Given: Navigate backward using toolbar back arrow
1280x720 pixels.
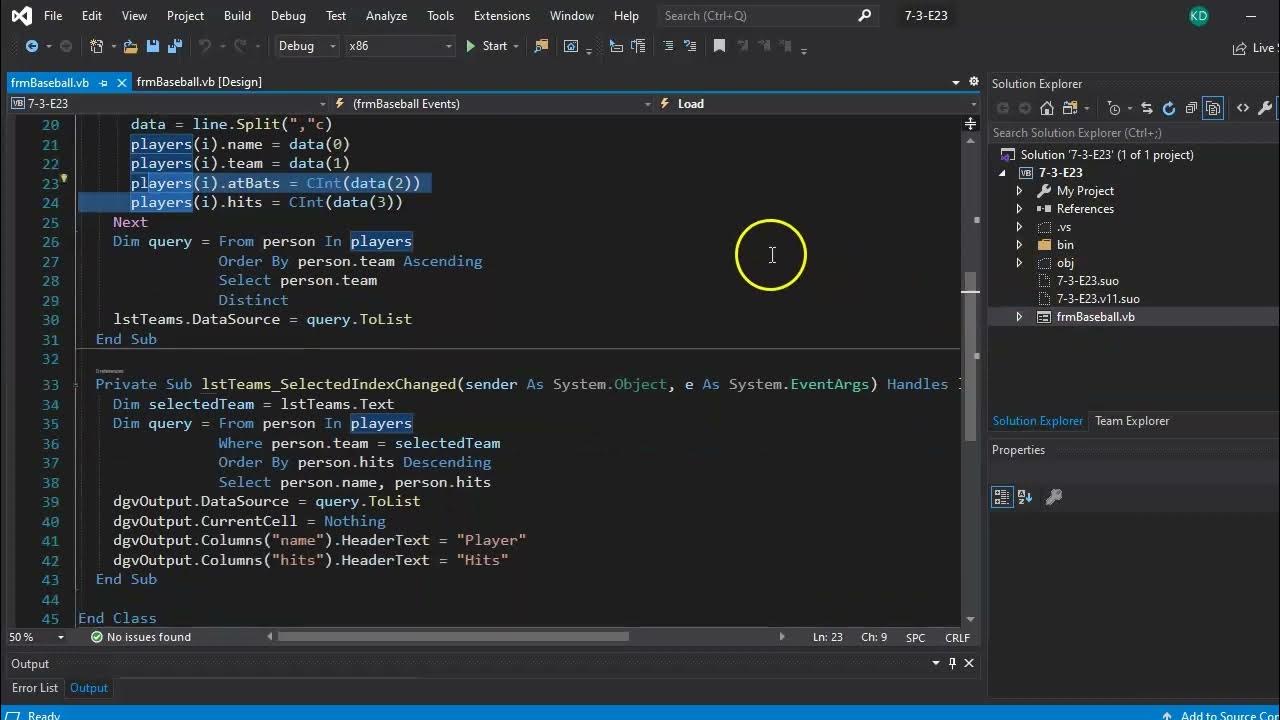Looking at the screenshot, I should pyautogui.click(x=31, y=46).
